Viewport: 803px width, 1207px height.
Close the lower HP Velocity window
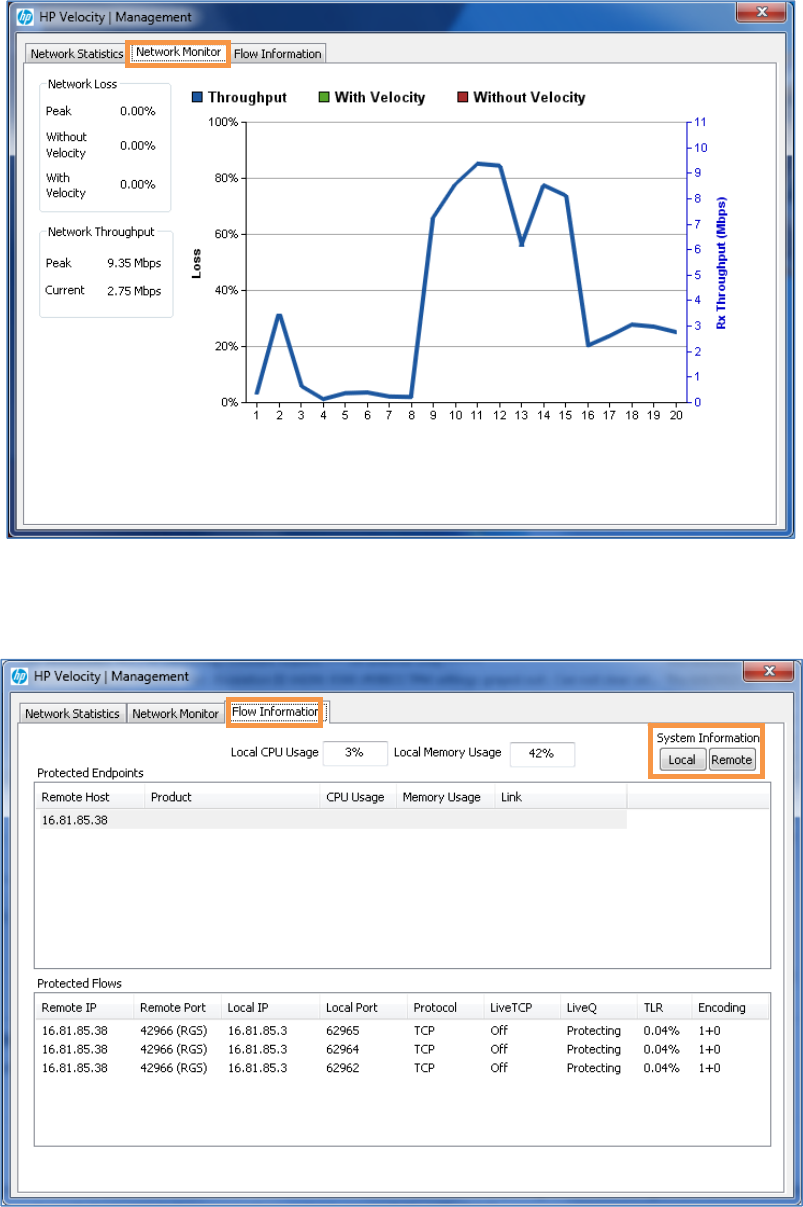click(769, 670)
